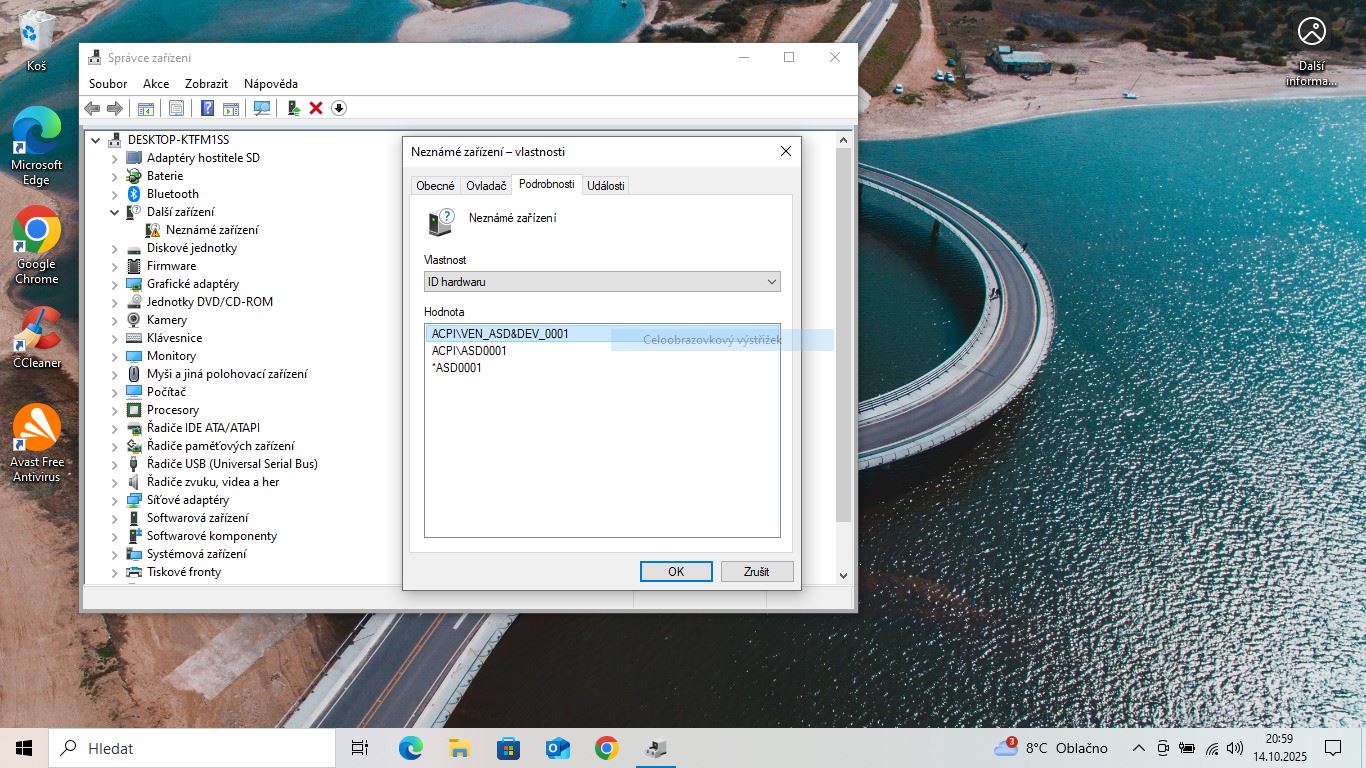
Task: Expand the Diskové jednotky node
Action: 115,248
